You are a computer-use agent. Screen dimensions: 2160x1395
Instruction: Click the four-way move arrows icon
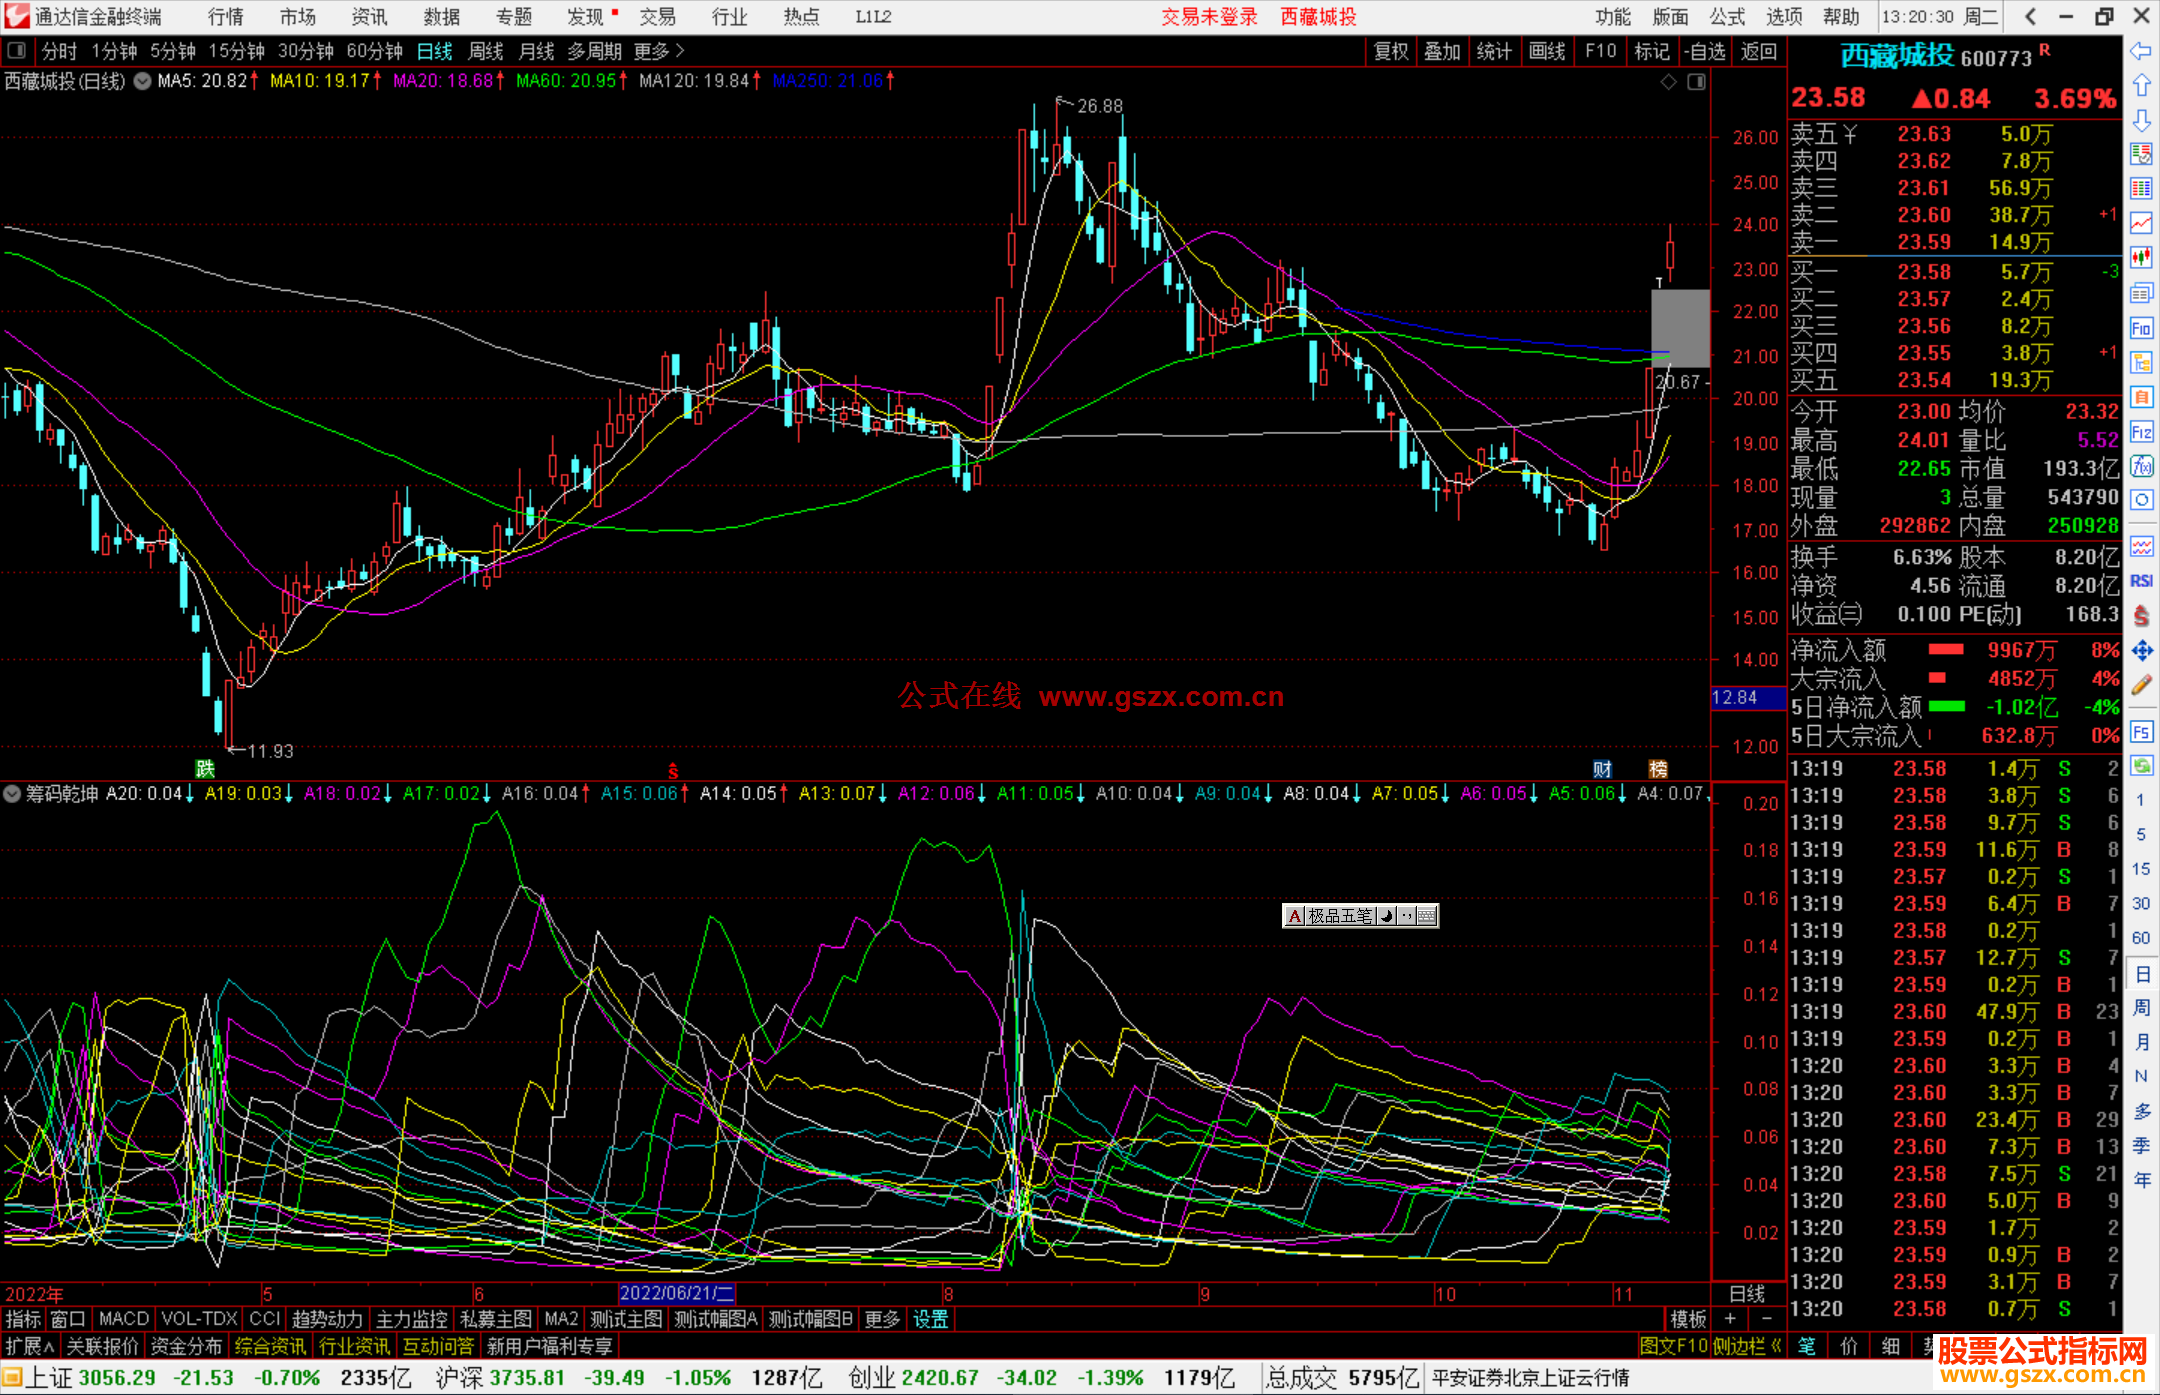point(2141,651)
